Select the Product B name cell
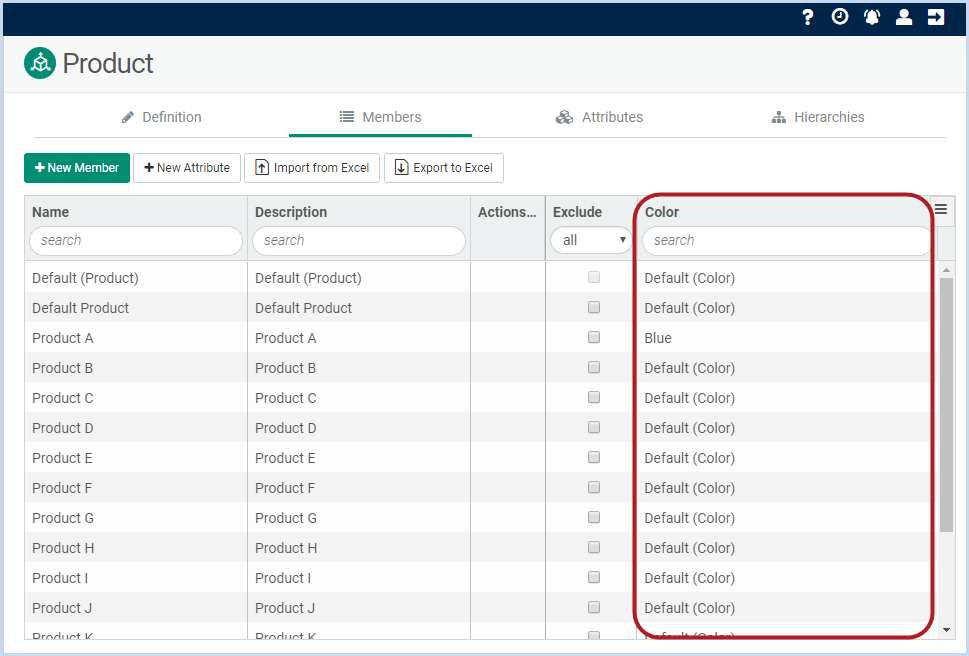This screenshot has width=969, height=656. [136, 368]
